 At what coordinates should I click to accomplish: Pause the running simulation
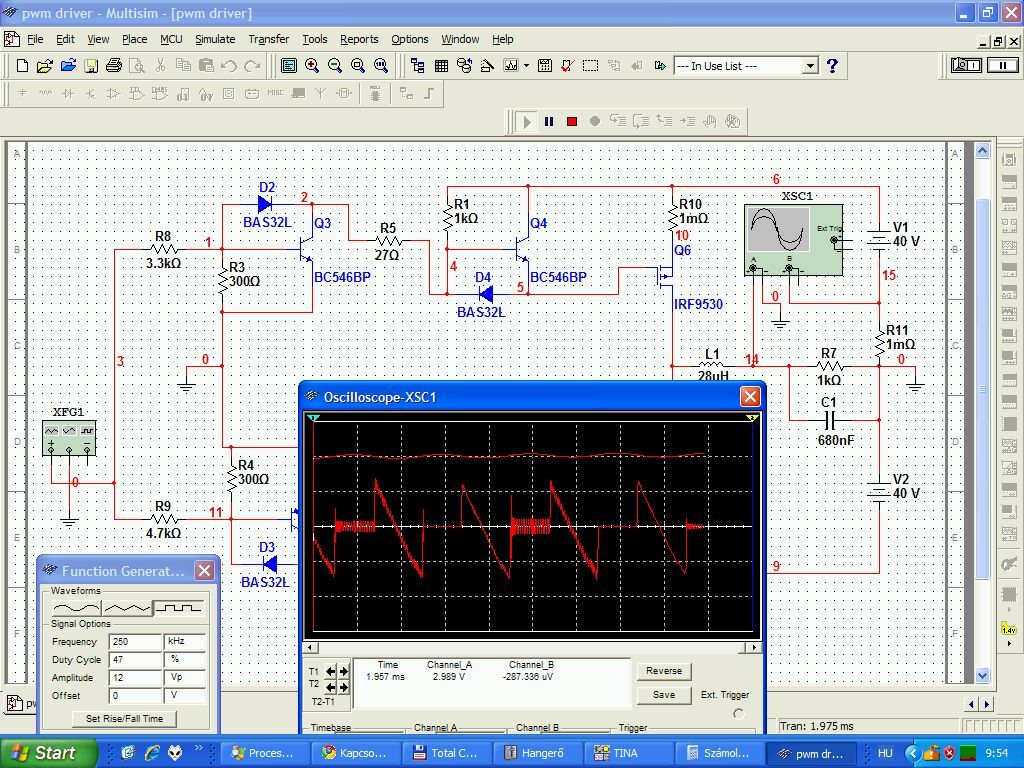point(549,121)
